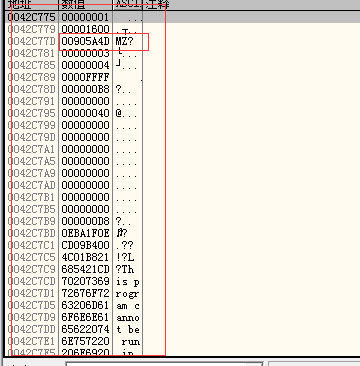360x366 pixels.
Task: Click value 00001600
Action: (x=85, y=29)
